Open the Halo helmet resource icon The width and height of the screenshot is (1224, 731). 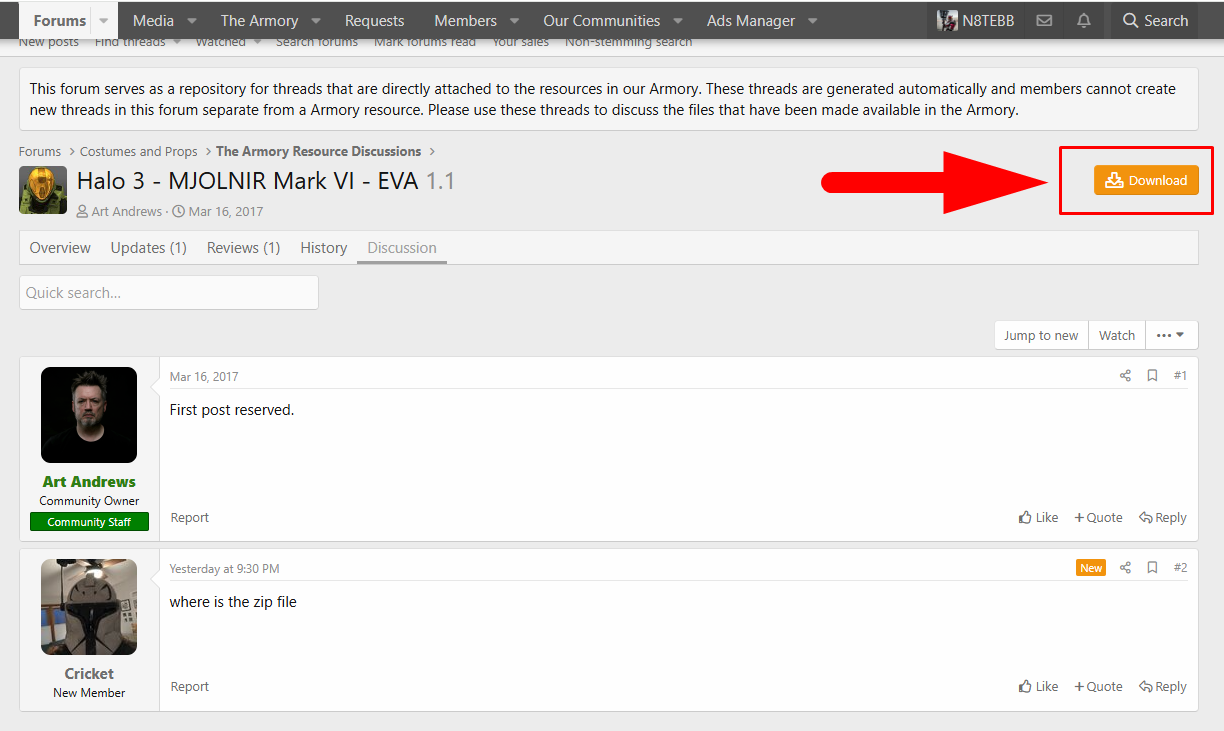pyautogui.click(x=43, y=190)
